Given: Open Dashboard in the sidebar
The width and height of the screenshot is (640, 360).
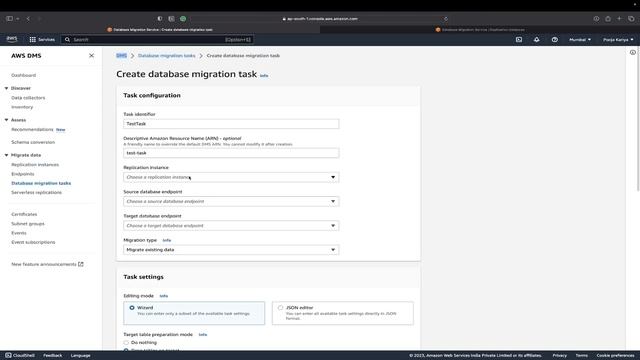Looking at the screenshot, I should tap(24, 75).
